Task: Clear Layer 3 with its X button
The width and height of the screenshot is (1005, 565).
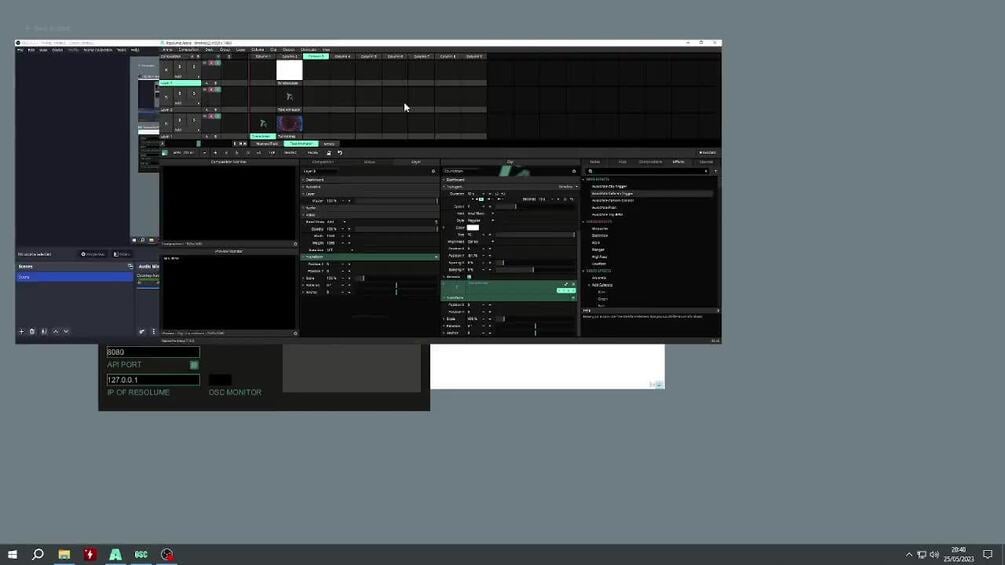Action: click(x=166, y=69)
